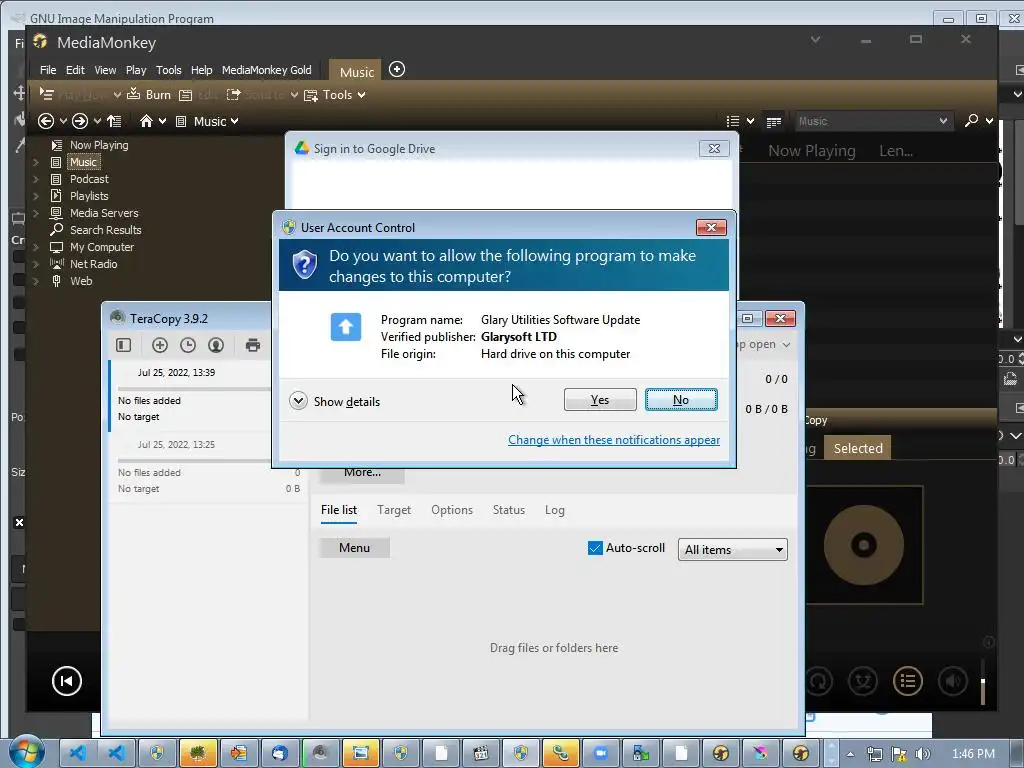Select Music in the MediaMonkey tree
This screenshot has width=1024, height=768.
[83, 162]
